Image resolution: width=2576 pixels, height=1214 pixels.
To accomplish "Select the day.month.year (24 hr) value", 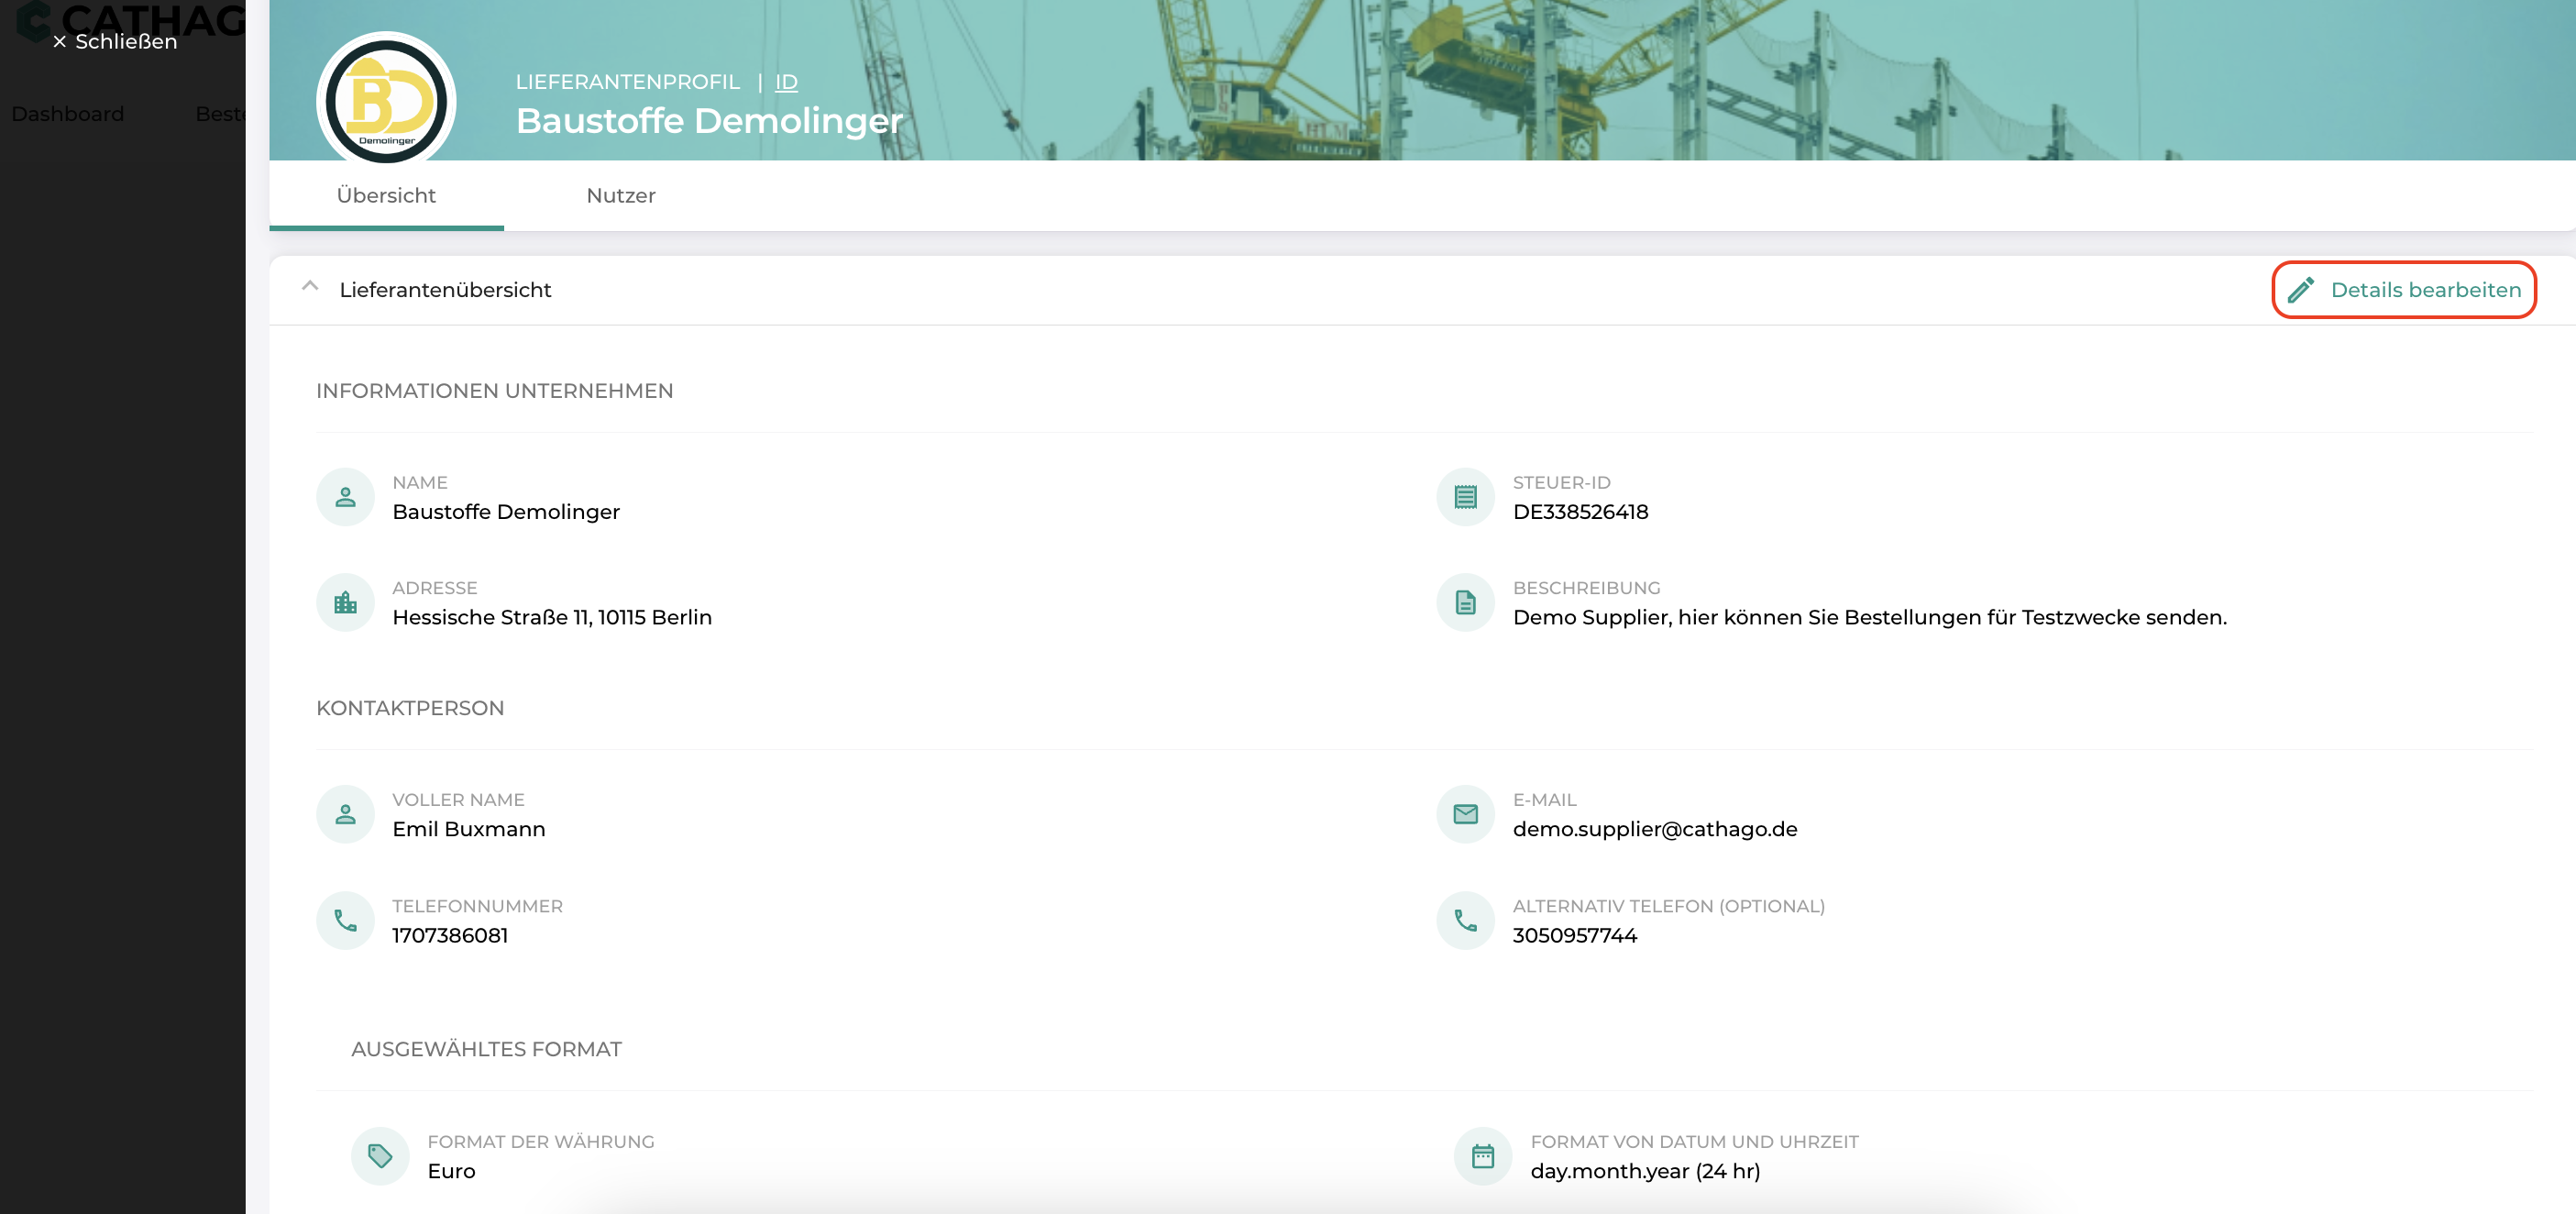I will 1645,1172.
